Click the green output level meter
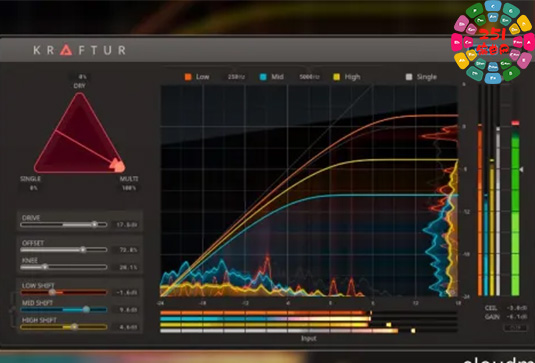Image resolution: width=535 pixels, height=363 pixels. pos(515,213)
